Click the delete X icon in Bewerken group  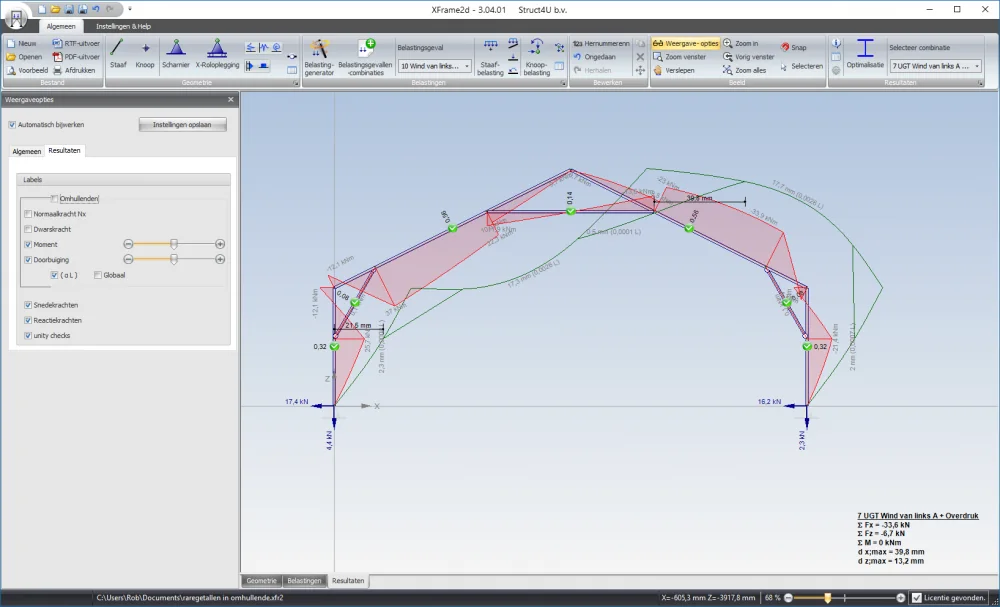pyautogui.click(x=640, y=57)
